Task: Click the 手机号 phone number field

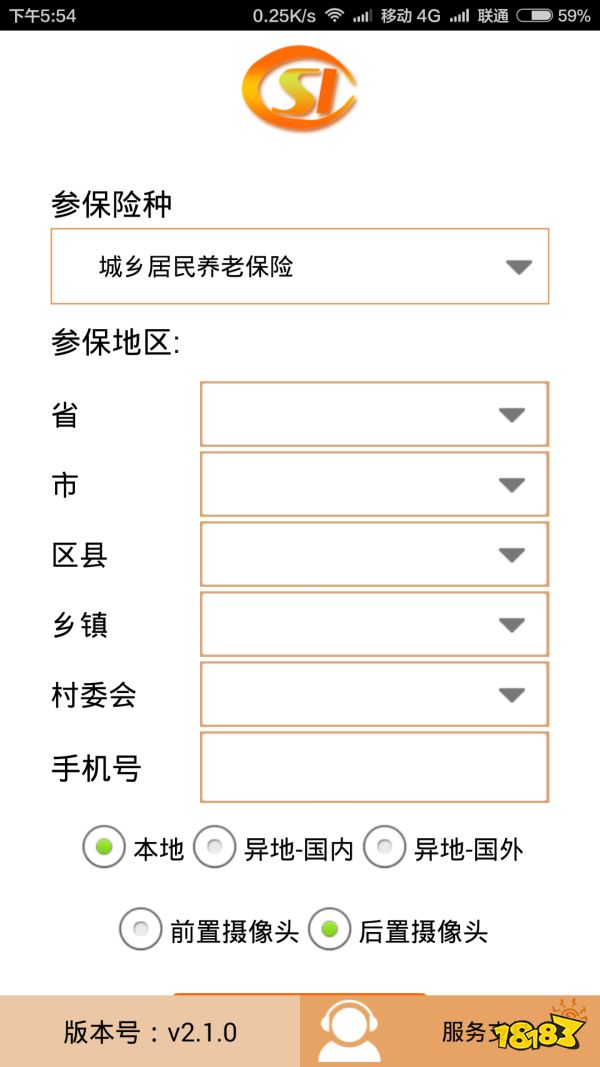Action: coord(374,767)
